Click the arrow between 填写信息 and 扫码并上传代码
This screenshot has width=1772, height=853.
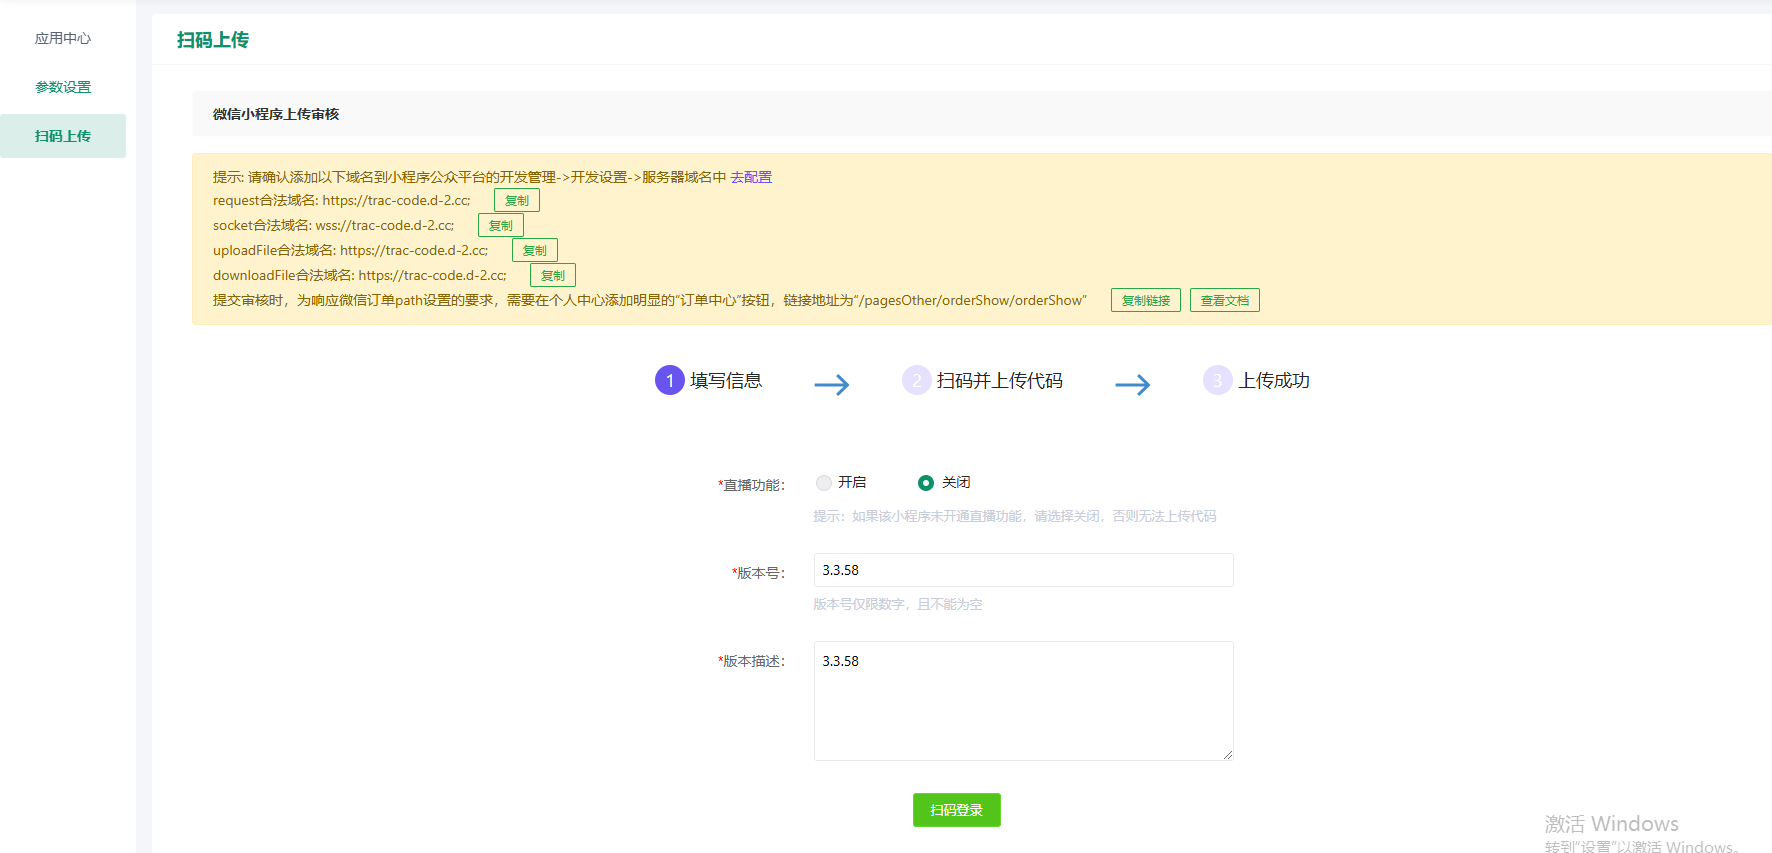point(831,385)
